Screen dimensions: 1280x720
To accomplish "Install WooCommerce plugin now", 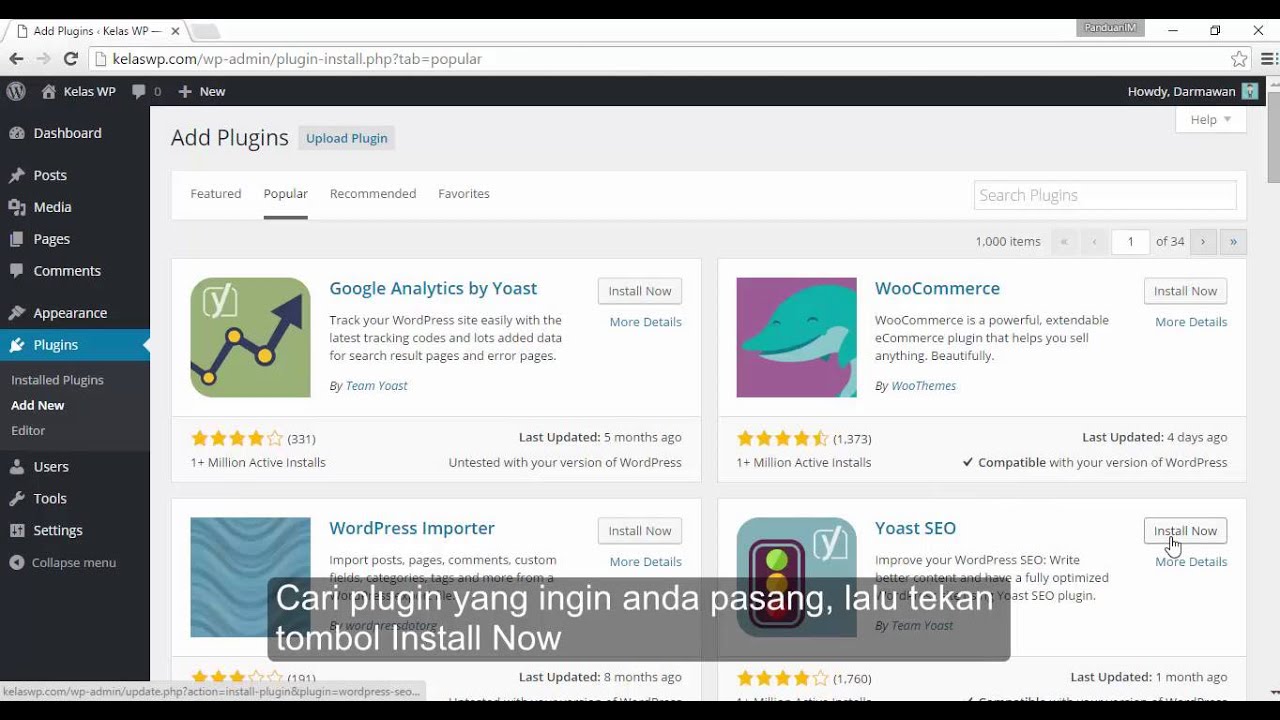I will [1185, 291].
